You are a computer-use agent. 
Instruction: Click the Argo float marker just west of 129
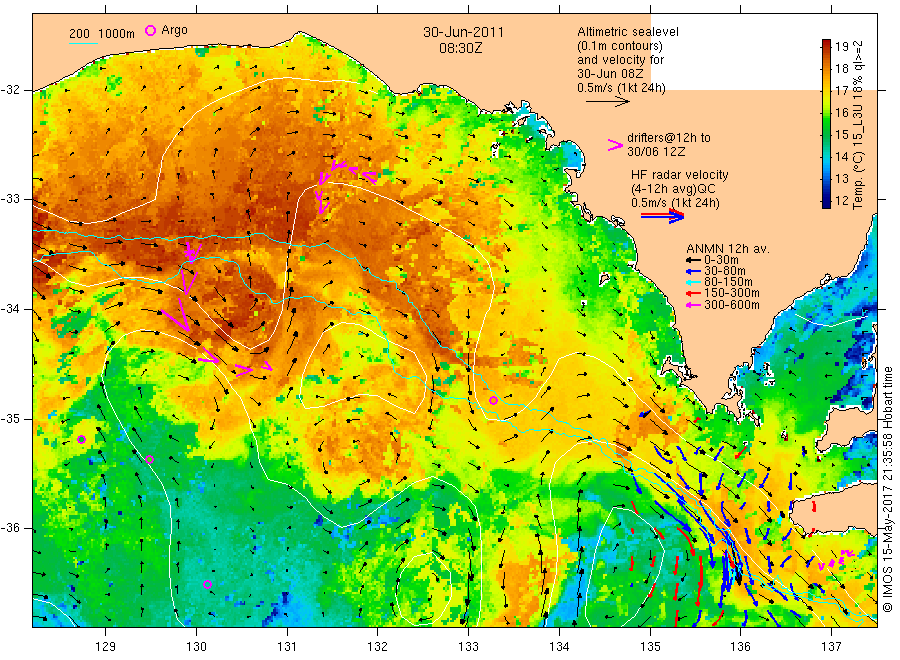tap(82, 440)
